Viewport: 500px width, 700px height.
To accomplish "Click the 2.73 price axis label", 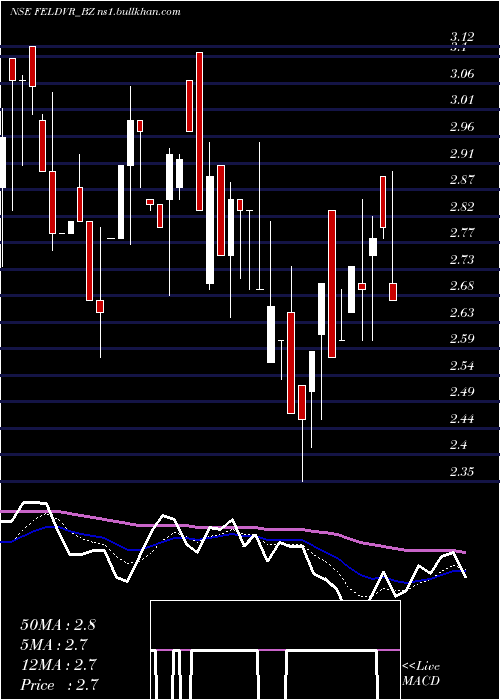I will pyautogui.click(x=462, y=259).
